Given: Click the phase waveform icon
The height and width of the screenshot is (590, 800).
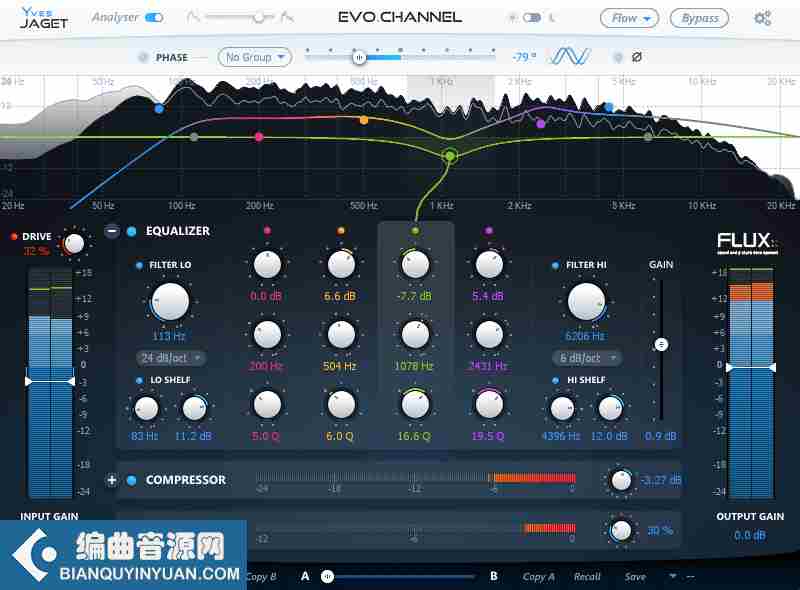Looking at the screenshot, I should [x=570, y=57].
